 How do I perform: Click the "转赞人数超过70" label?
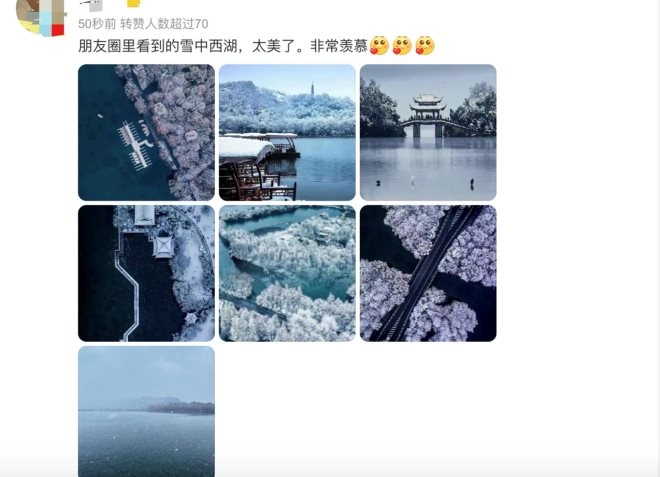tap(164, 24)
